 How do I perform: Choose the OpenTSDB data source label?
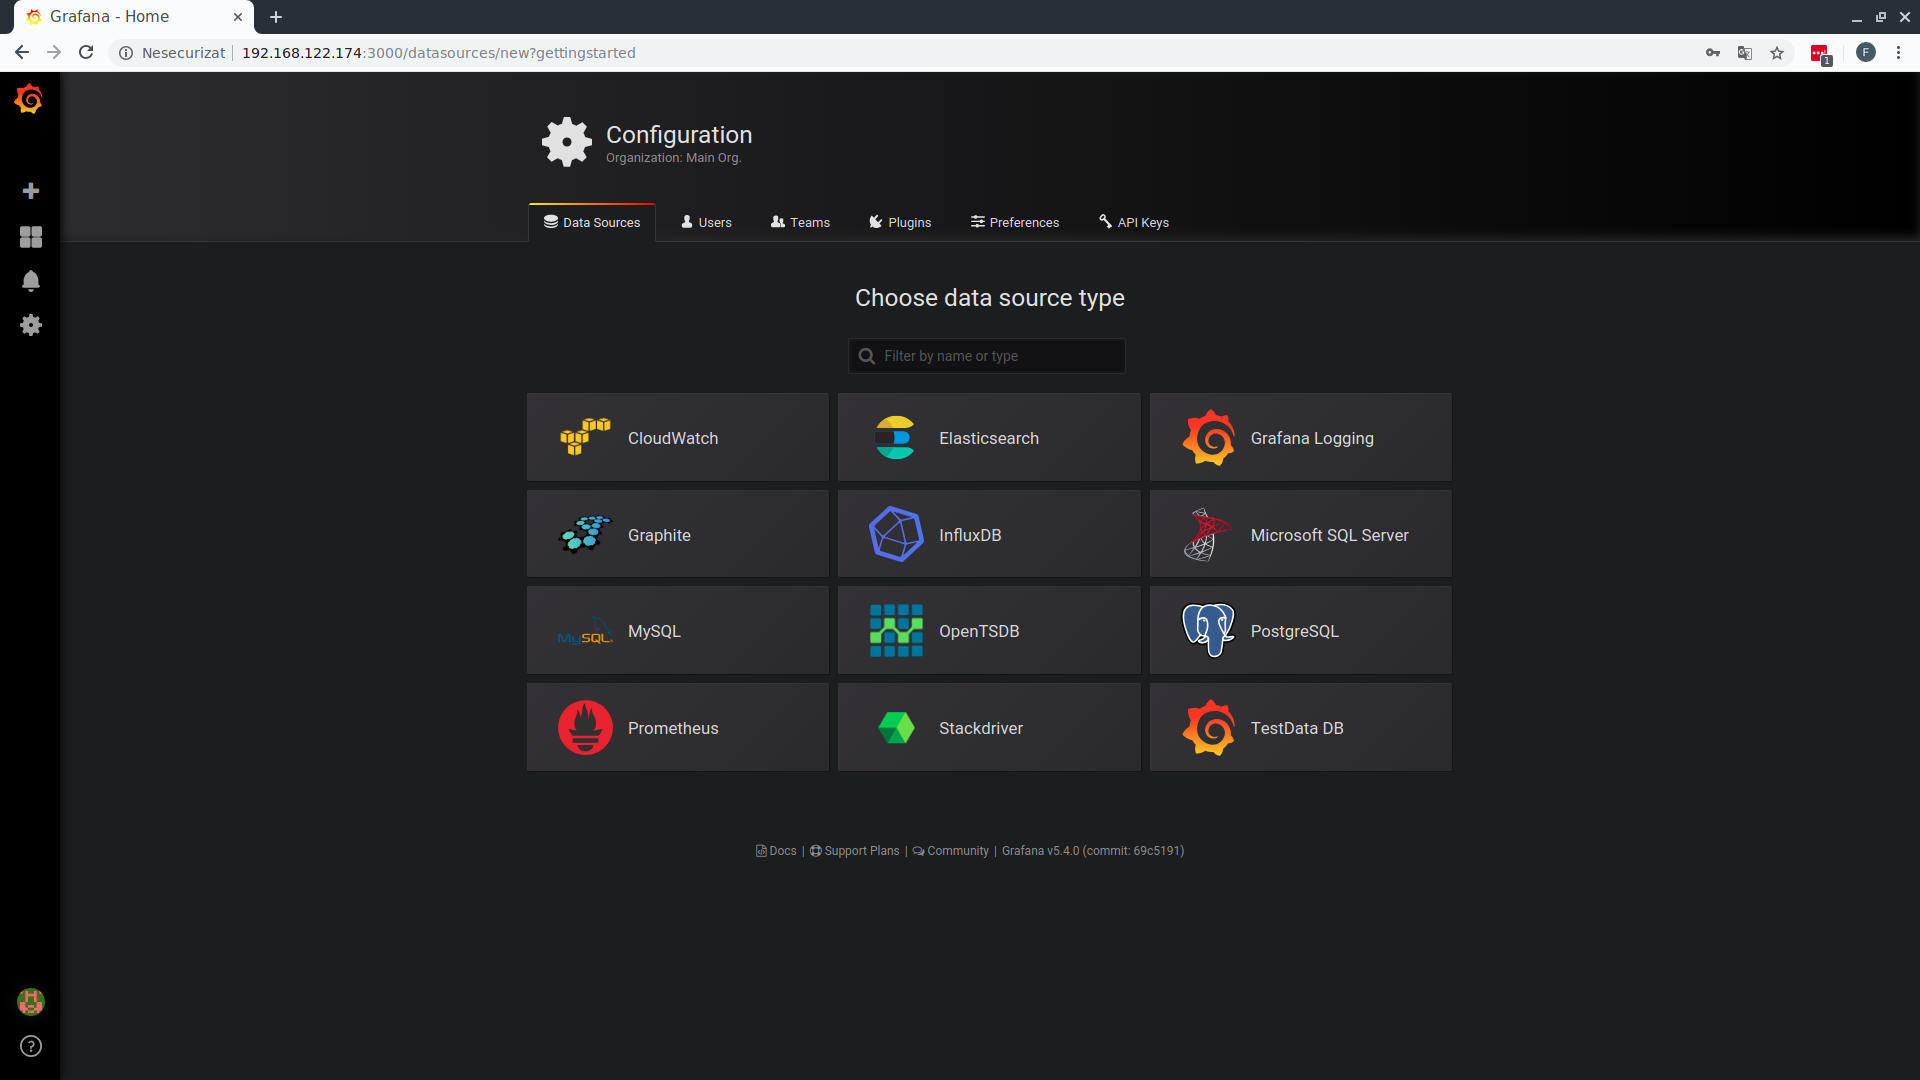tap(979, 631)
